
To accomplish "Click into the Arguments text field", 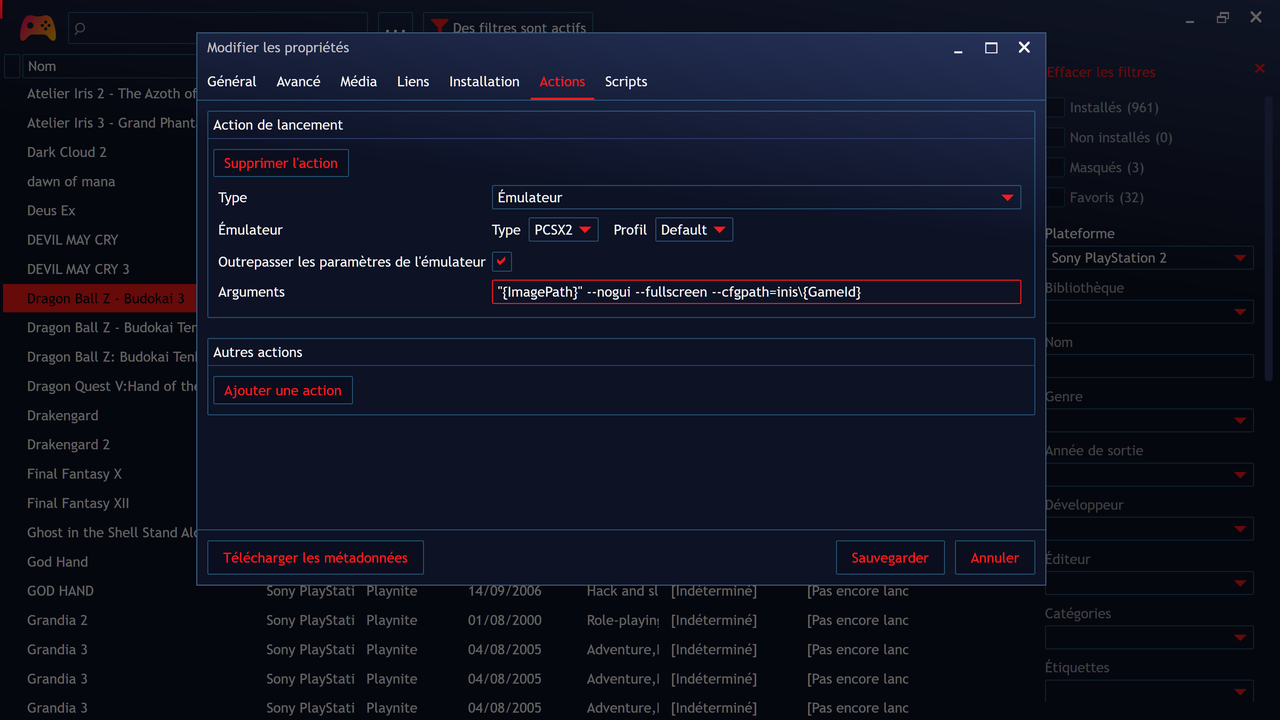I will pos(756,292).
